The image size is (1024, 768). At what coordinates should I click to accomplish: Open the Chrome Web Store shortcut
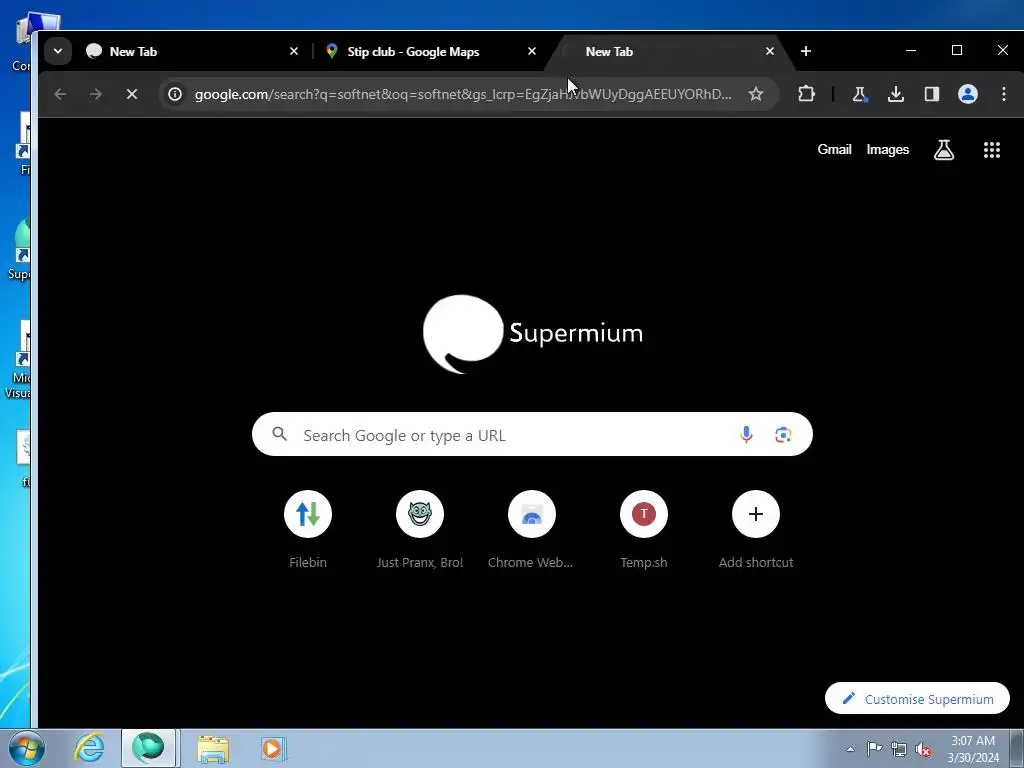tap(532, 529)
